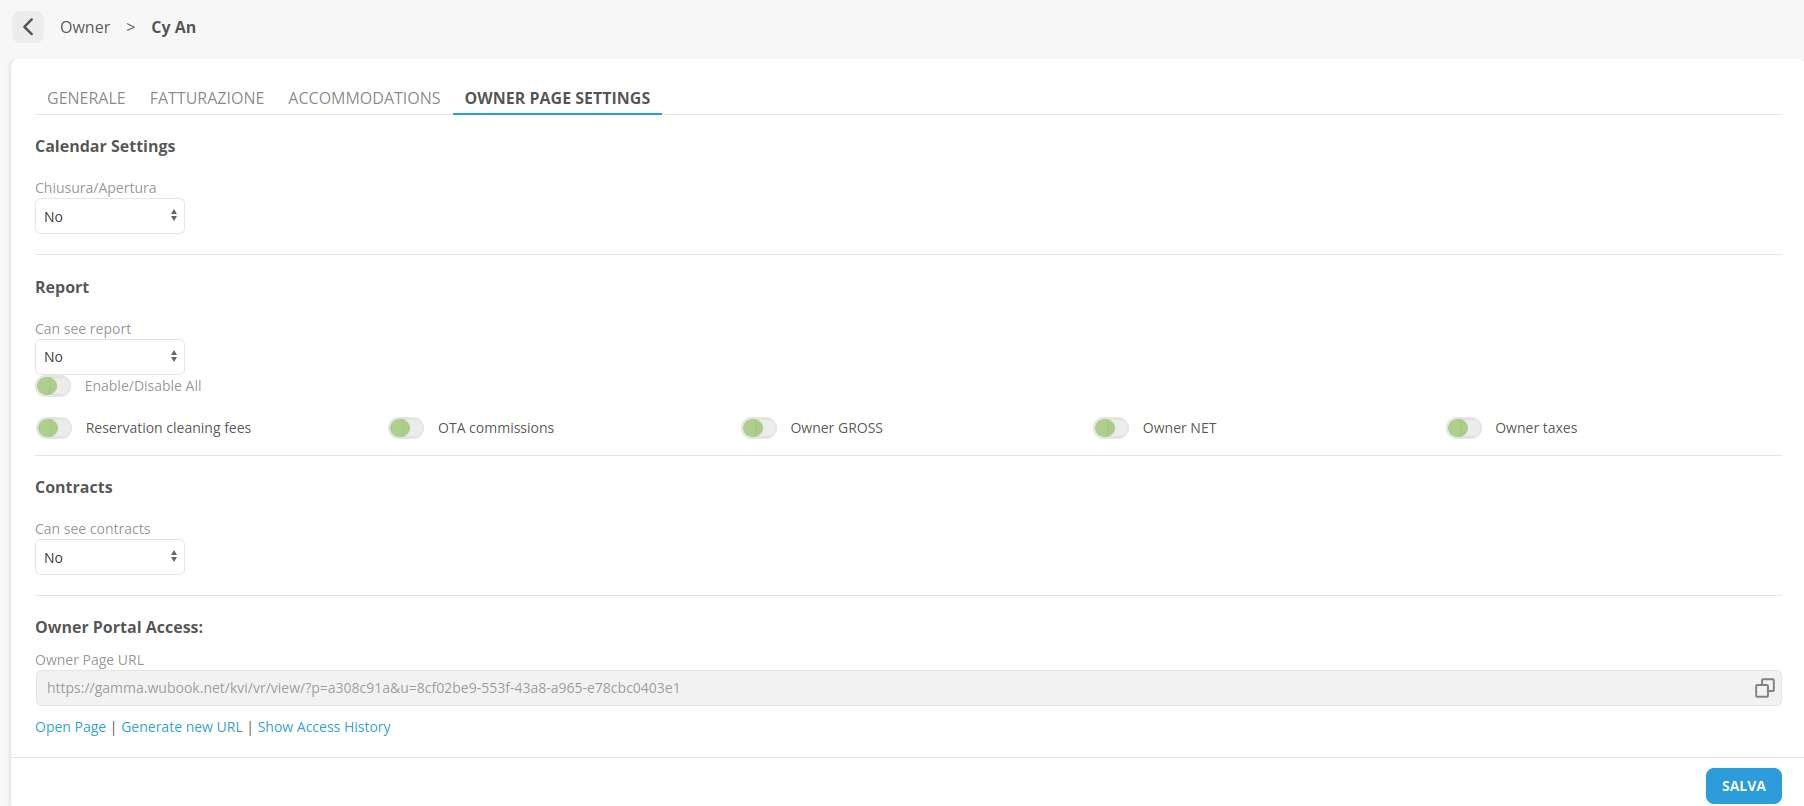Toggle OTA commissions switch
This screenshot has height=806, width=1804.
406,428
